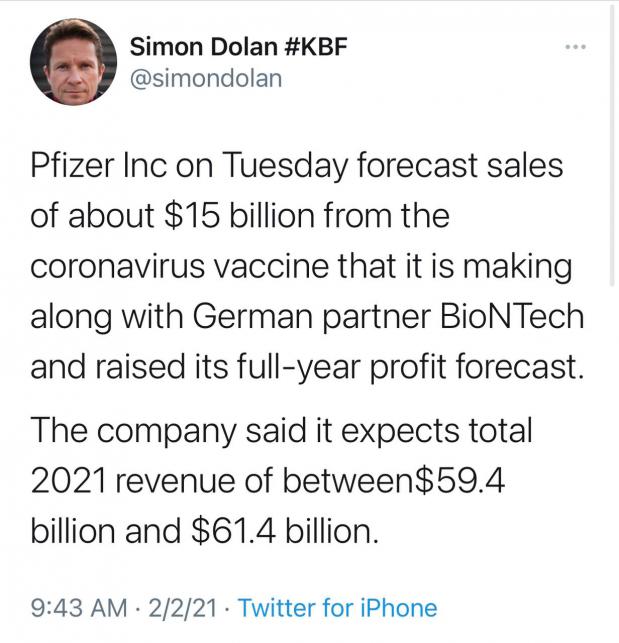The height and width of the screenshot is (643, 619).
Task: Tap the 9:43 AM timestamp
Action: coord(79,607)
